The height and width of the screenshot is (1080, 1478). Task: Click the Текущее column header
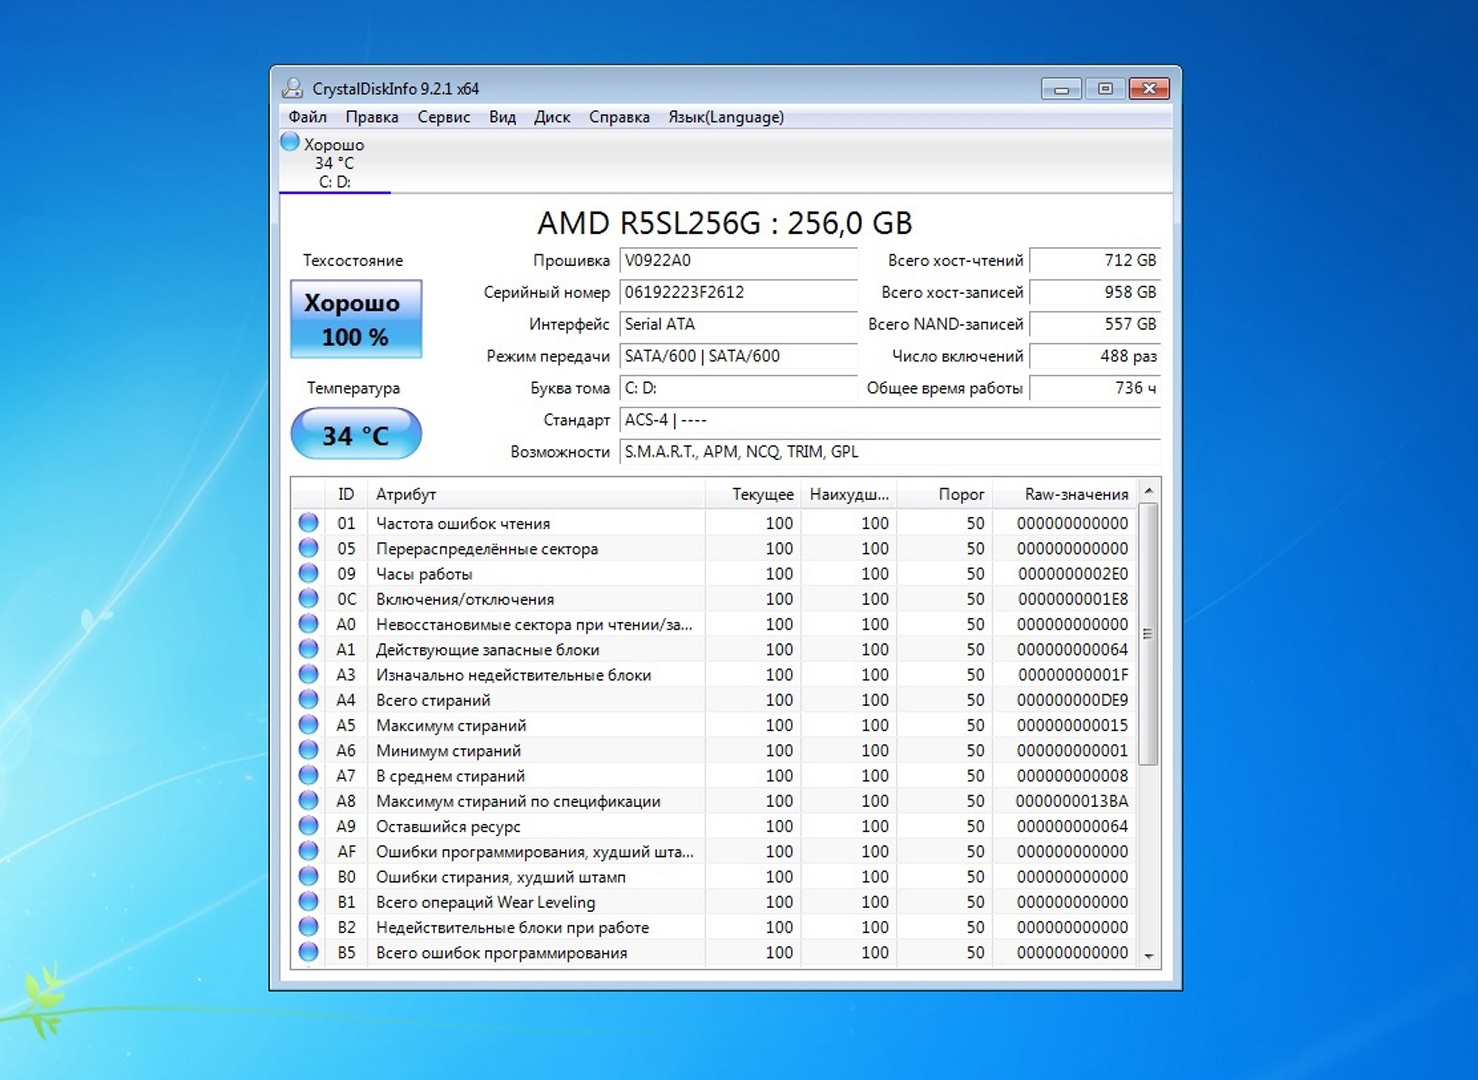point(752,494)
